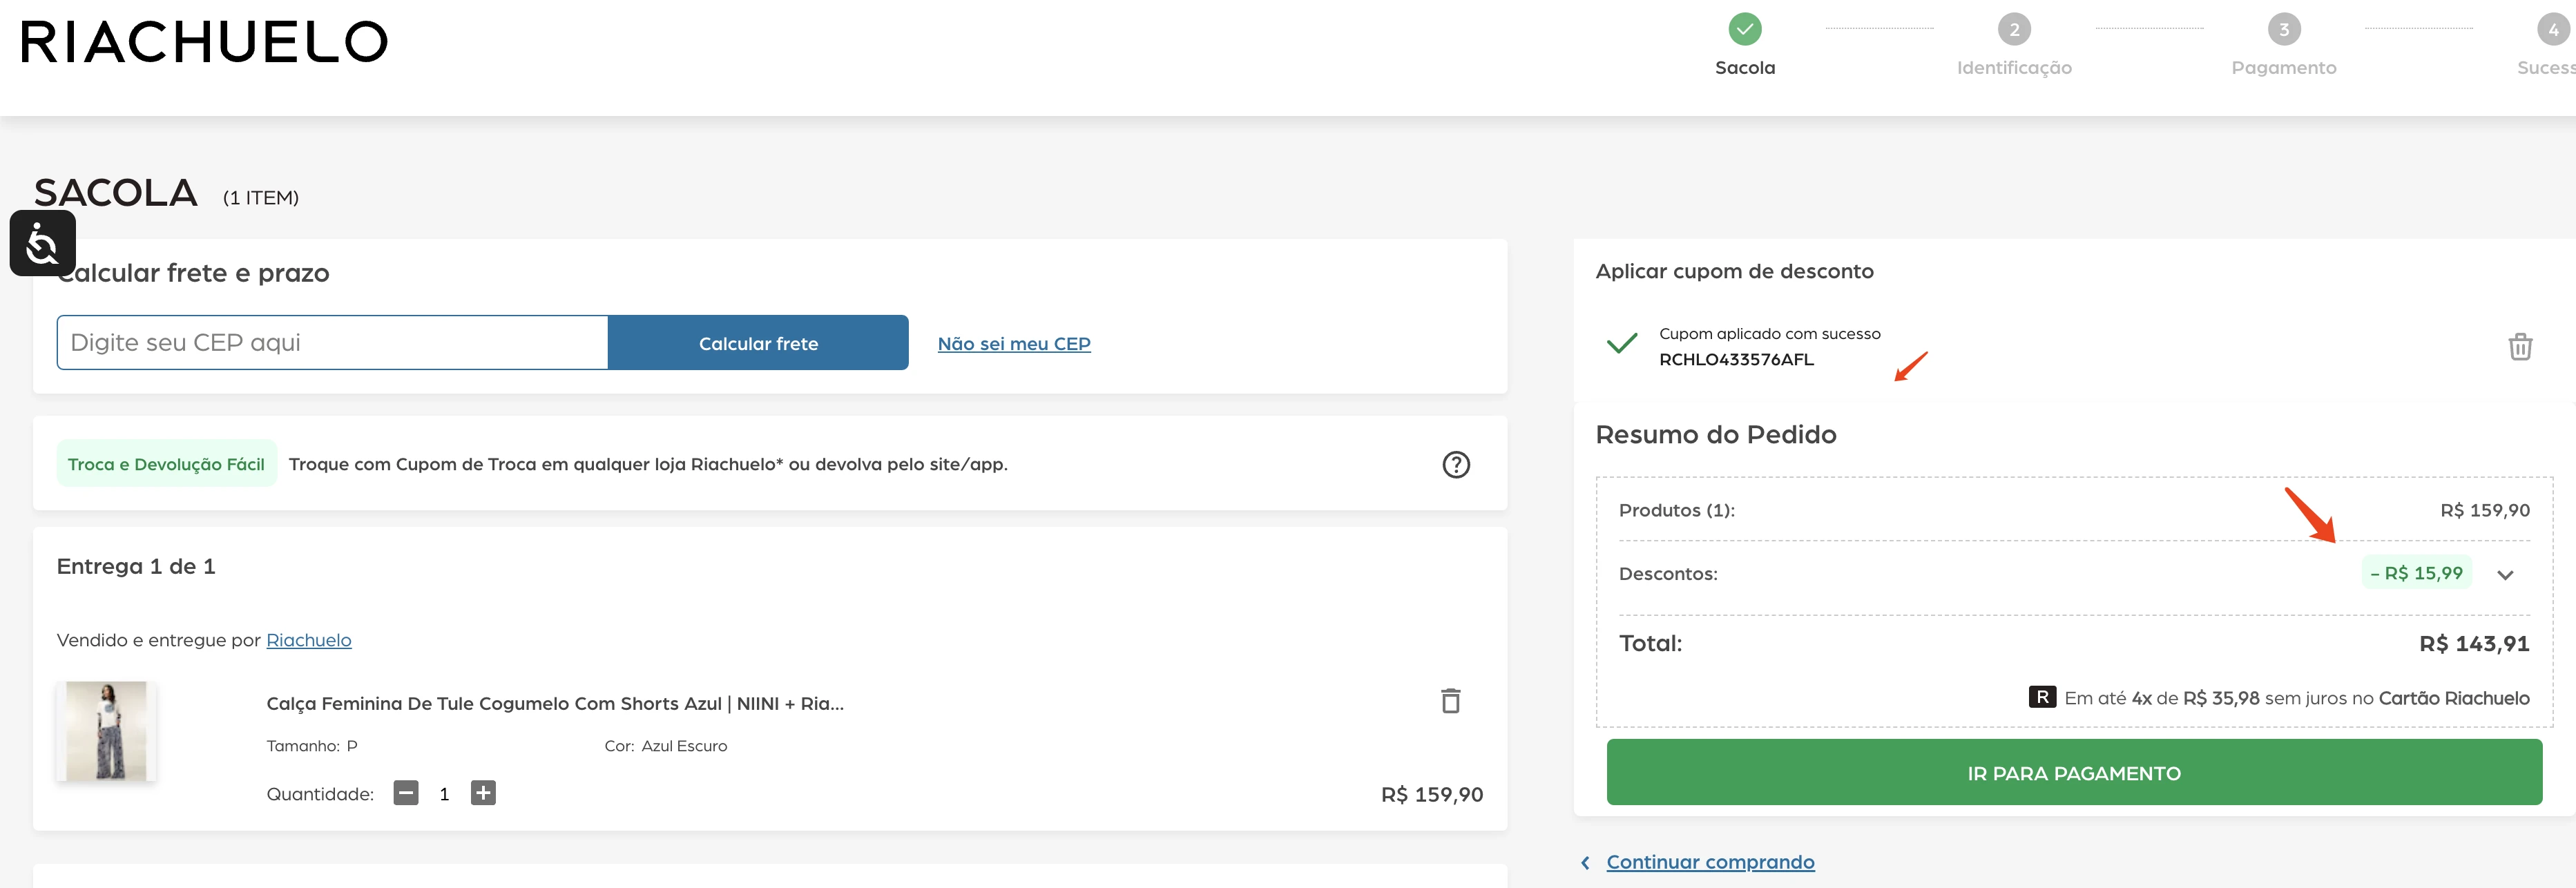Click the Pagamento step circle
The width and height of the screenshot is (2576, 888).
click(x=2284, y=29)
